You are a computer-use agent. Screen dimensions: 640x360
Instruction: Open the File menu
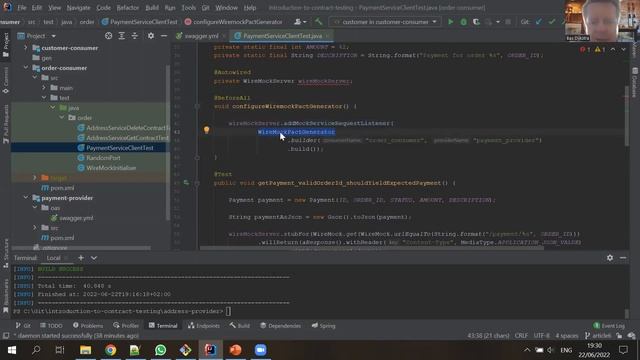(x=22, y=8)
